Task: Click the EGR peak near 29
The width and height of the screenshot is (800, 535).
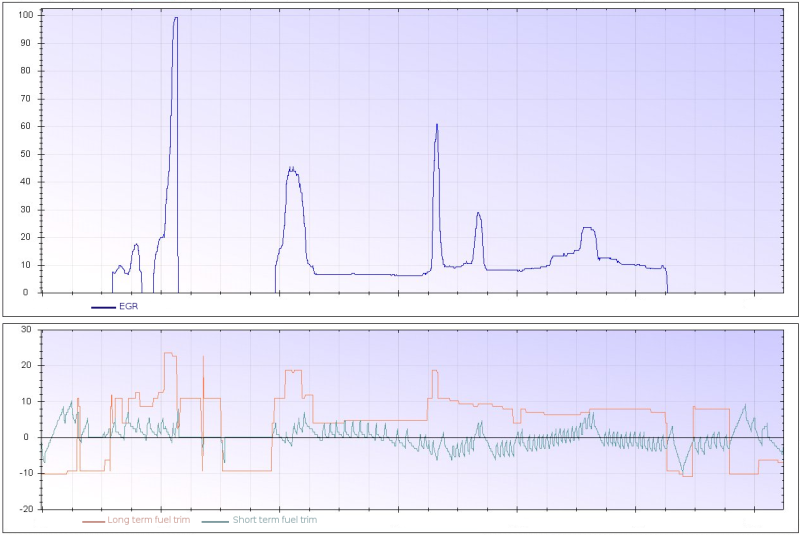Action: click(478, 214)
